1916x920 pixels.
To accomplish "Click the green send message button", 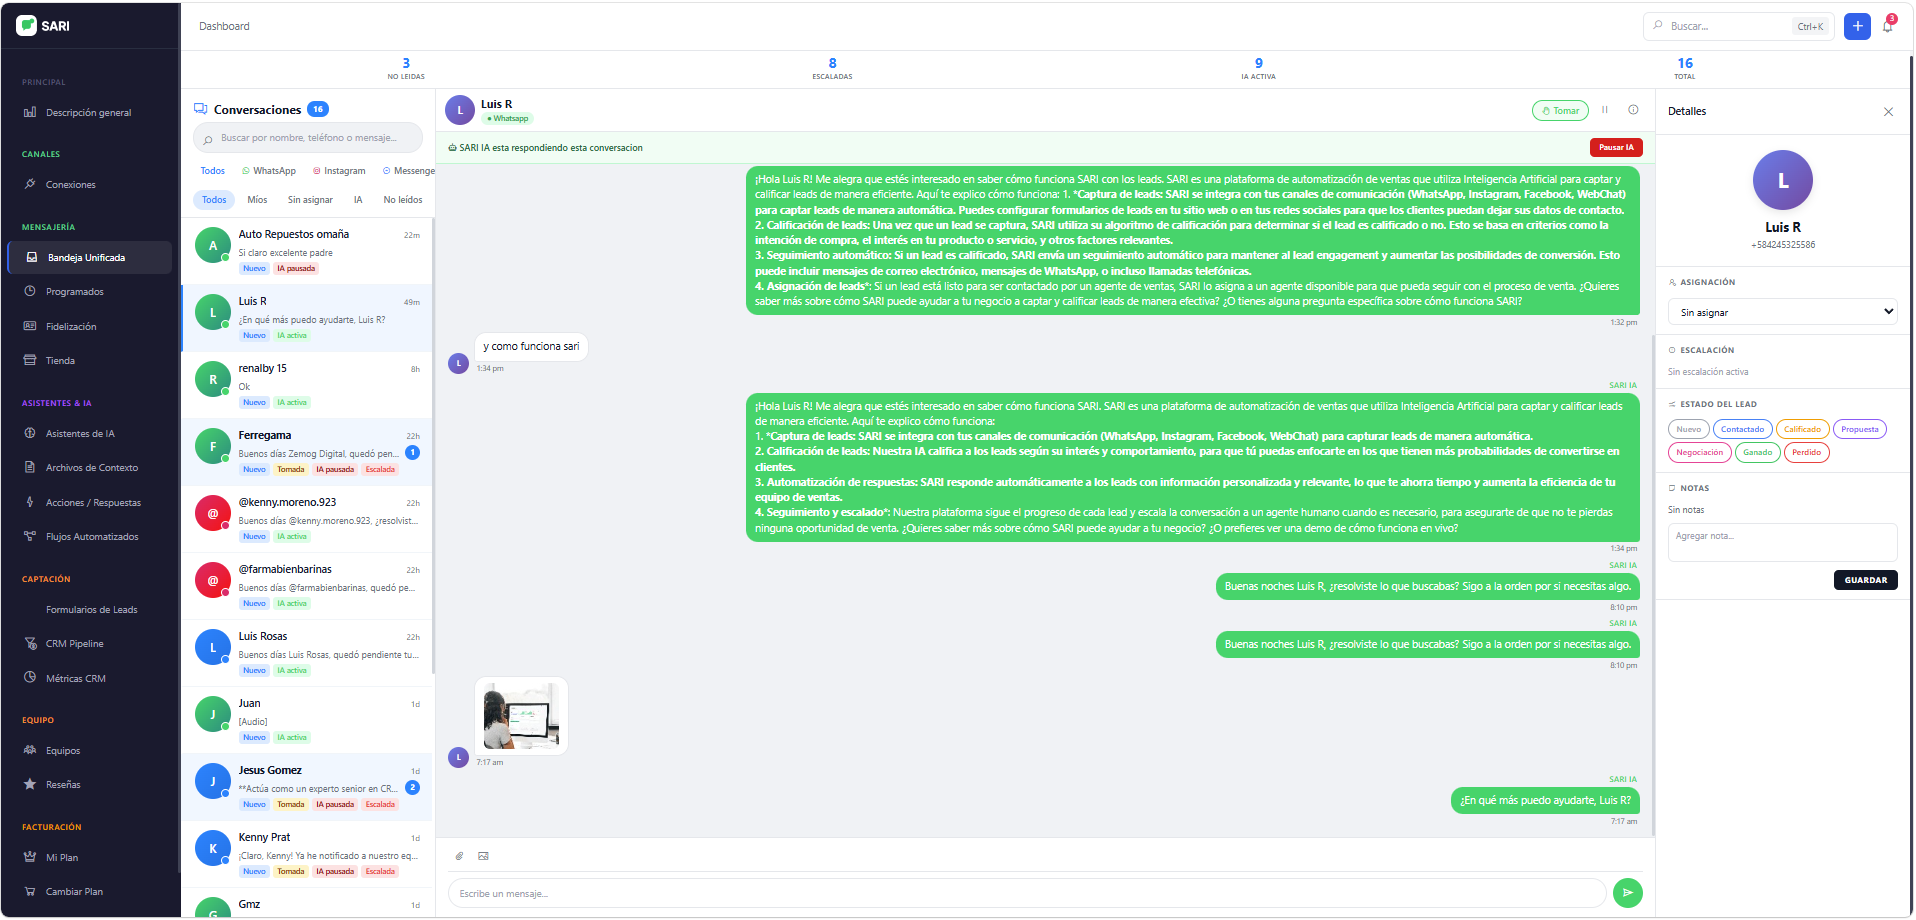I will [1628, 893].
